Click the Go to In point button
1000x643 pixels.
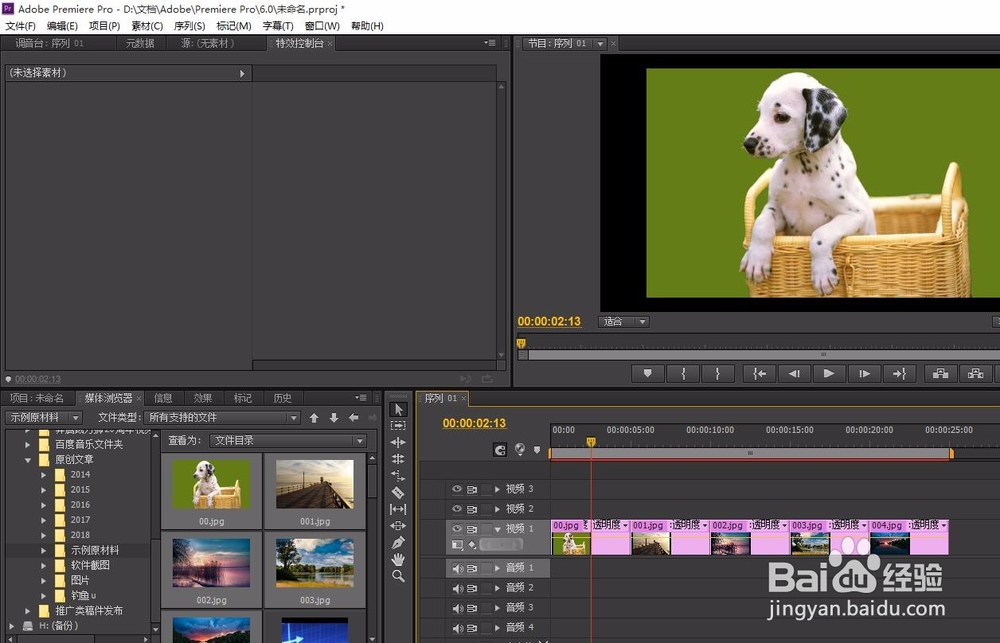pos(759,374)
